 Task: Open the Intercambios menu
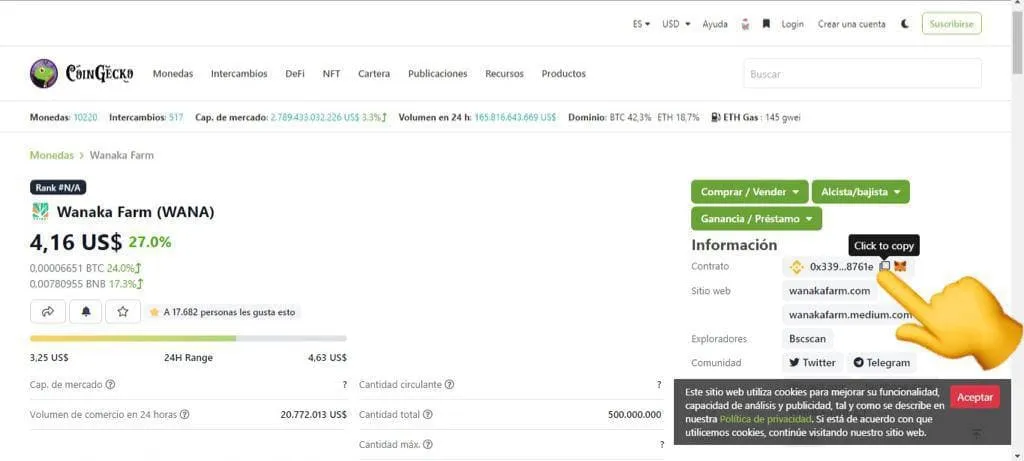tap(239, 74)
